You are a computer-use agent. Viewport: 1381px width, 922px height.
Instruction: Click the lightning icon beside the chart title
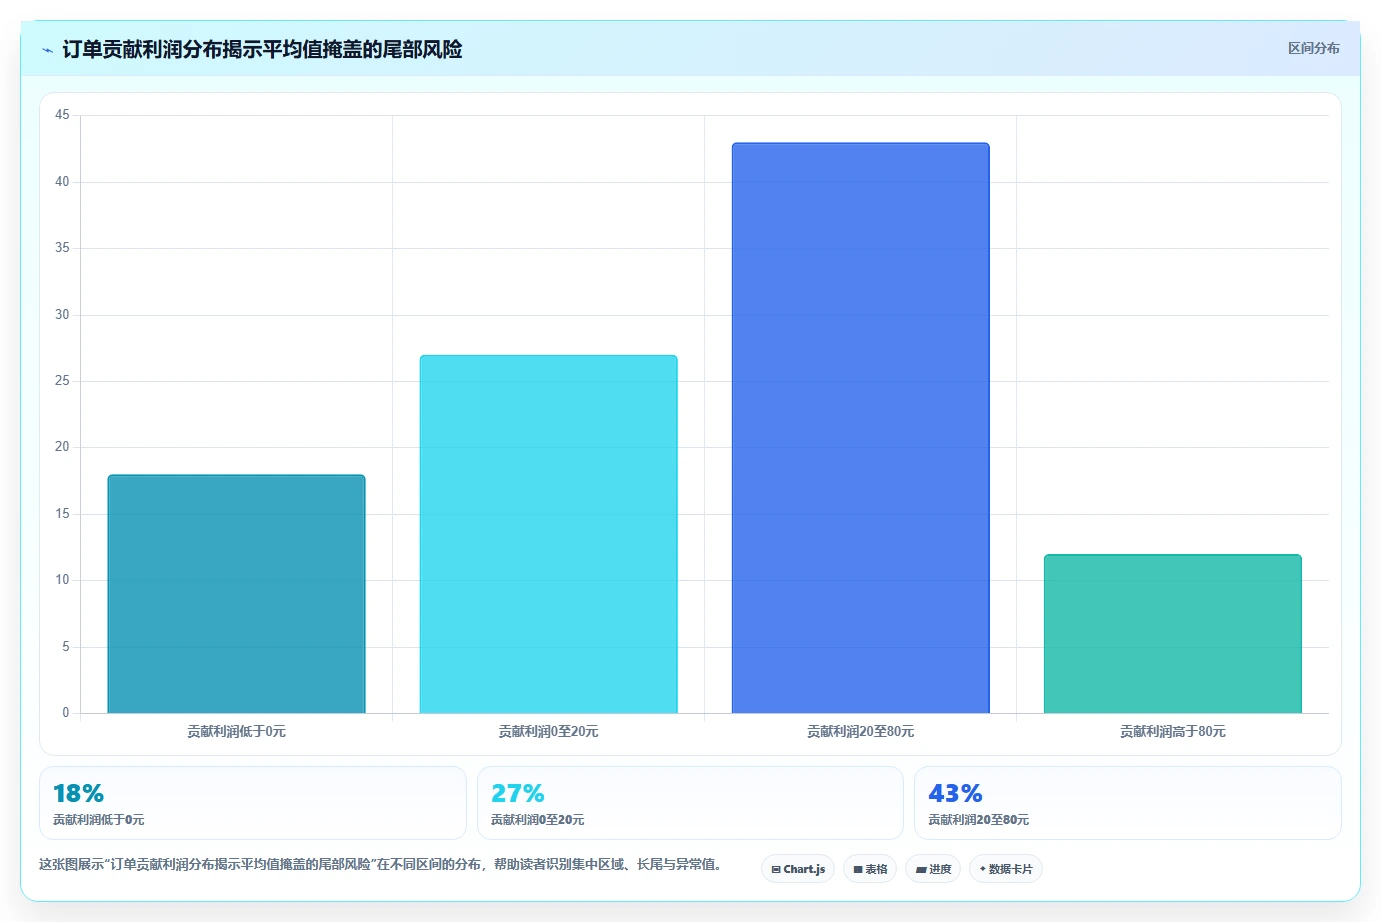pos(47,50)
